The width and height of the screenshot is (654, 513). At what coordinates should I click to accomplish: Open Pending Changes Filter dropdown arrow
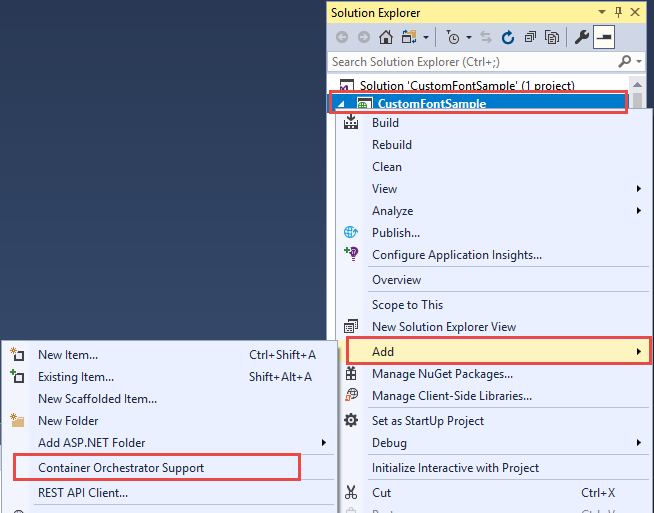[469, 38]
